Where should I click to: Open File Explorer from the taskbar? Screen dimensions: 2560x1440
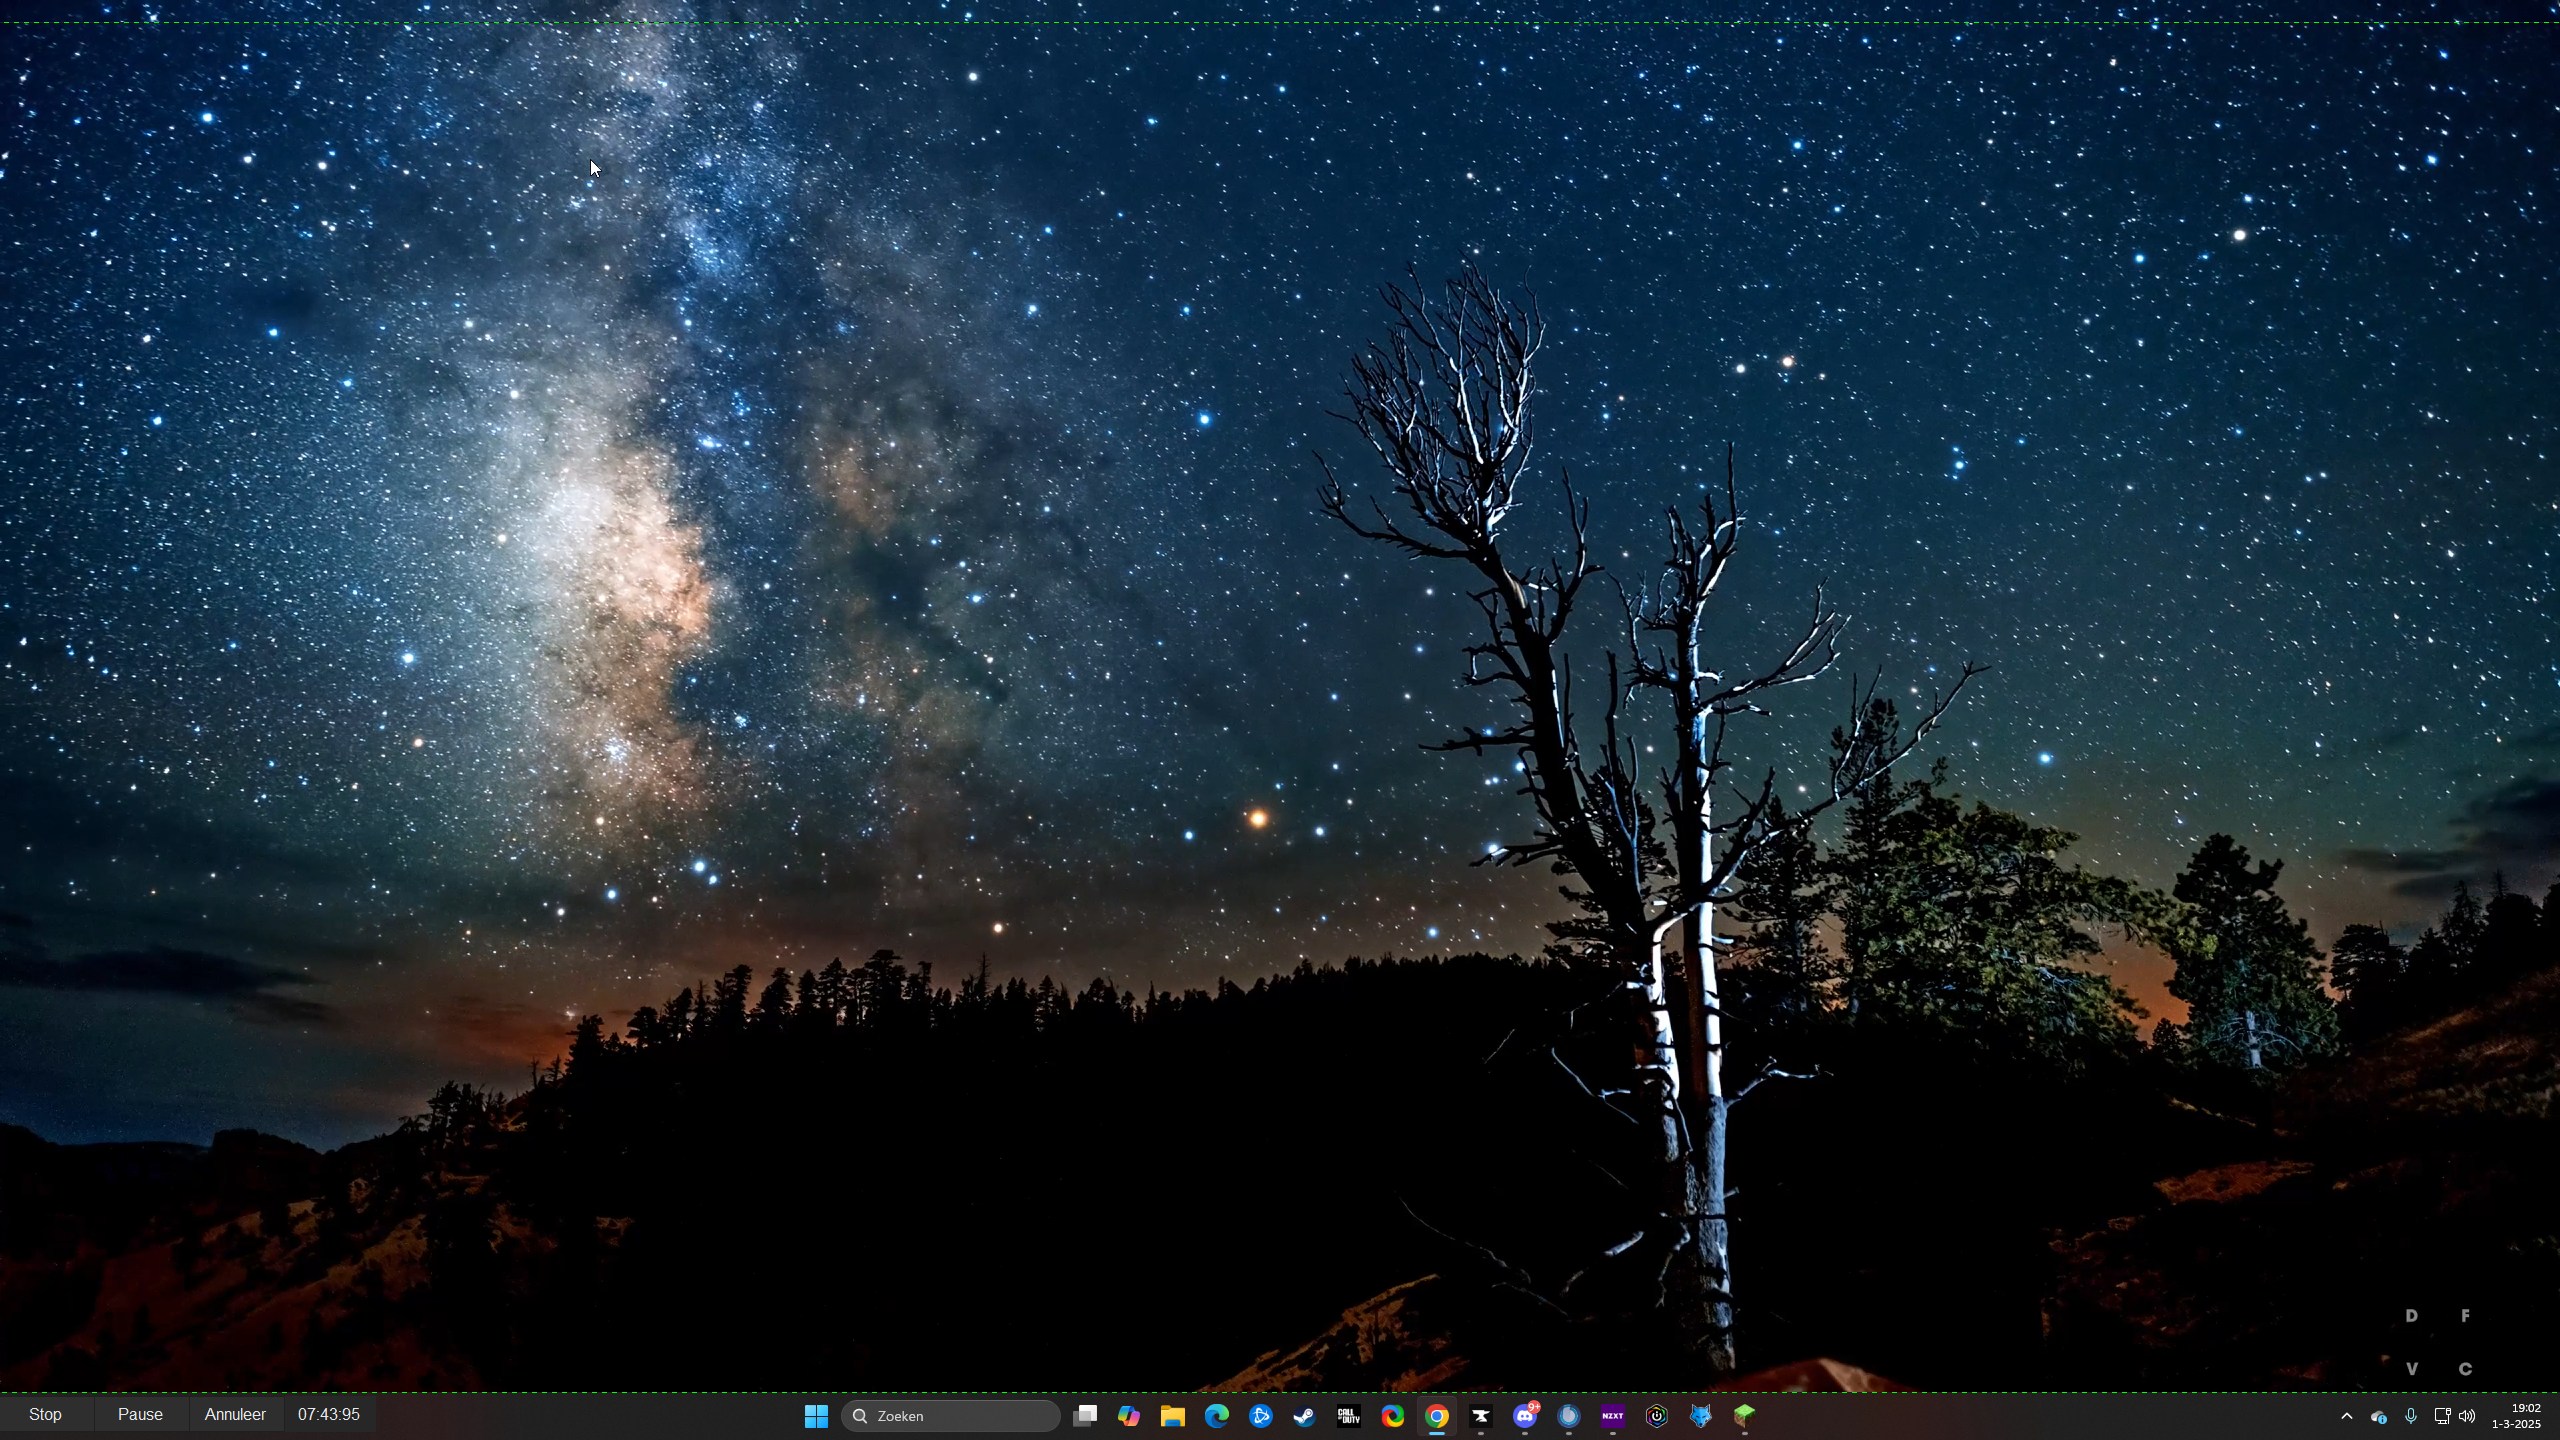(x=1172, y=1416)
